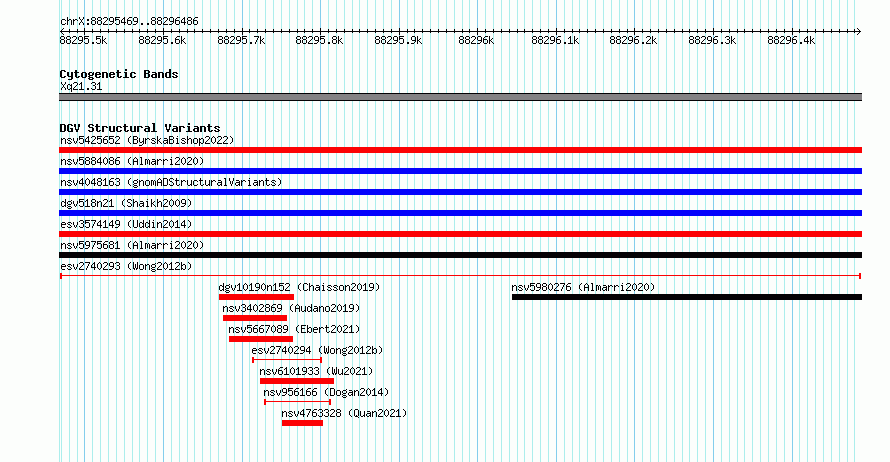Click the DGV Structural Variants track title
This screenshot has width=890, height=462.
[x=140, y=128]
